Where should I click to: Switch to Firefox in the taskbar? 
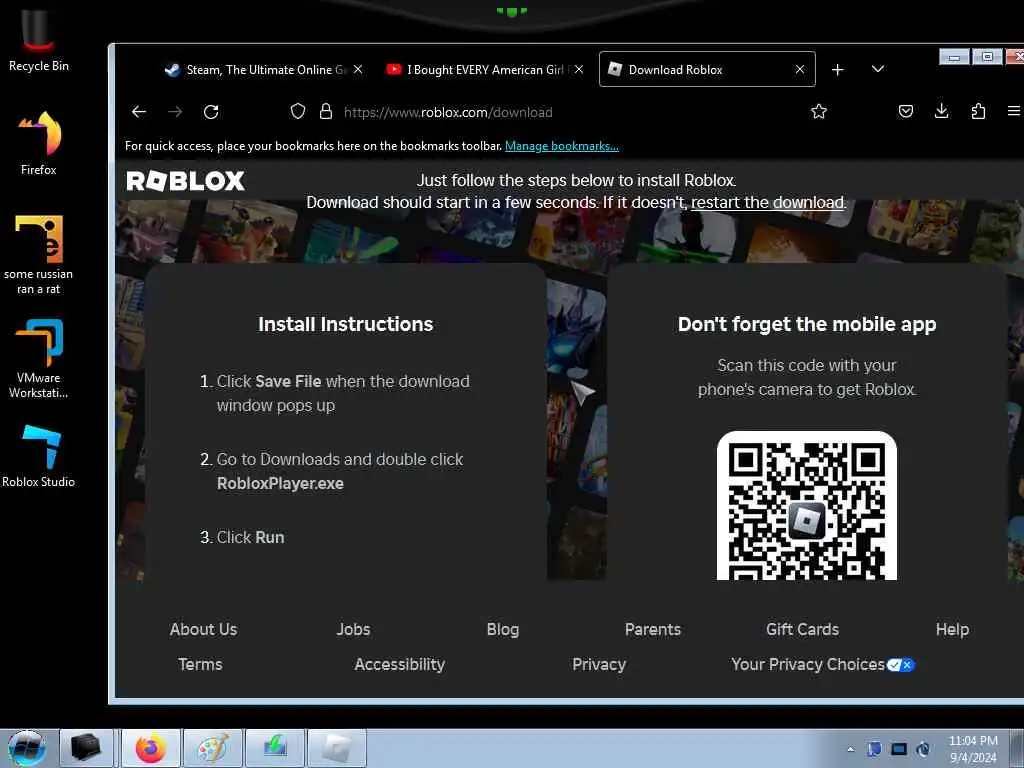point(151,748)
